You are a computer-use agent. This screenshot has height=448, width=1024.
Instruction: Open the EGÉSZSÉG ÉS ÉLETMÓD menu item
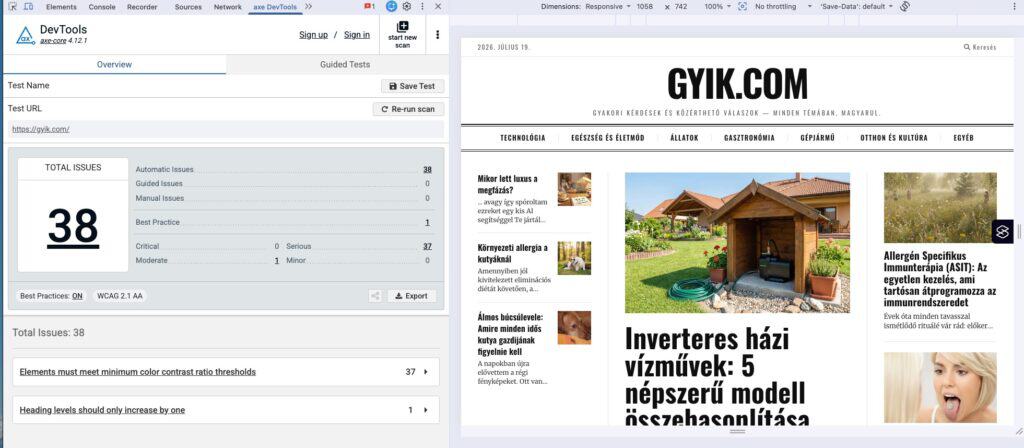607,138
